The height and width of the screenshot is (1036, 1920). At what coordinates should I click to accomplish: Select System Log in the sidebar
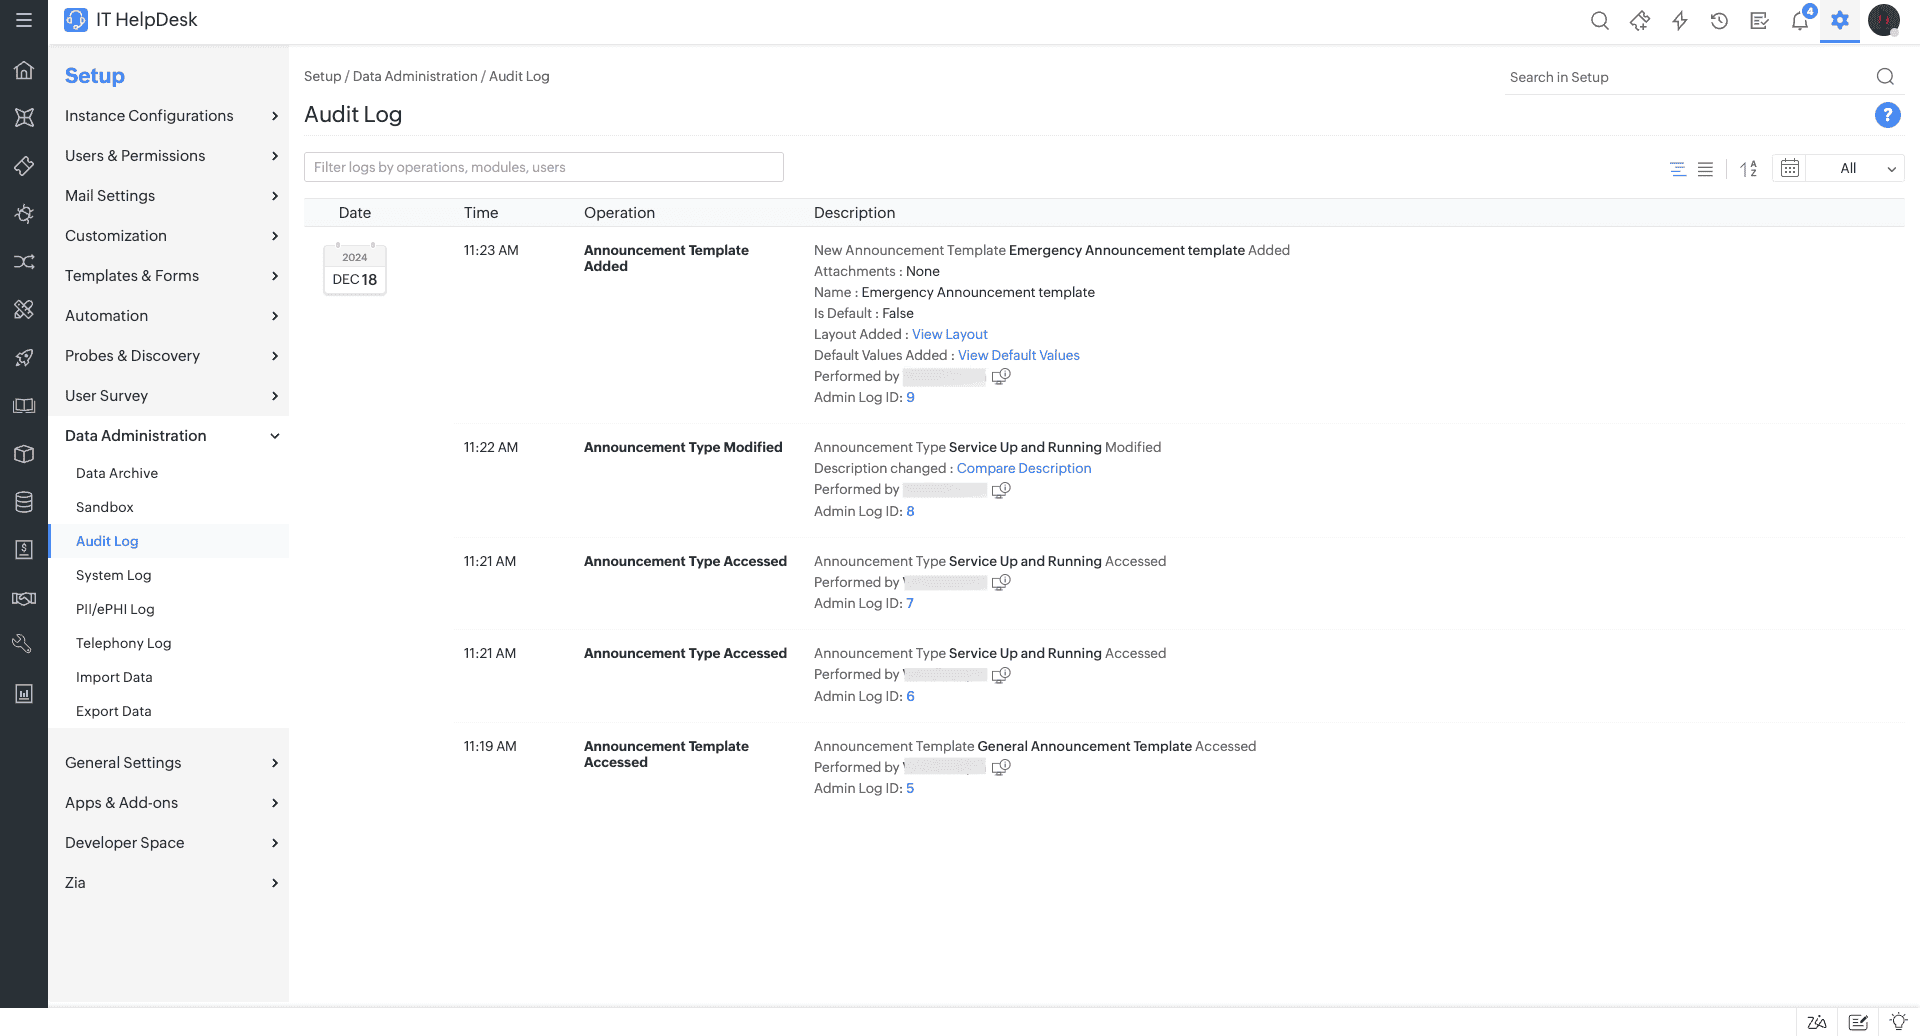[x=113, y=575]
